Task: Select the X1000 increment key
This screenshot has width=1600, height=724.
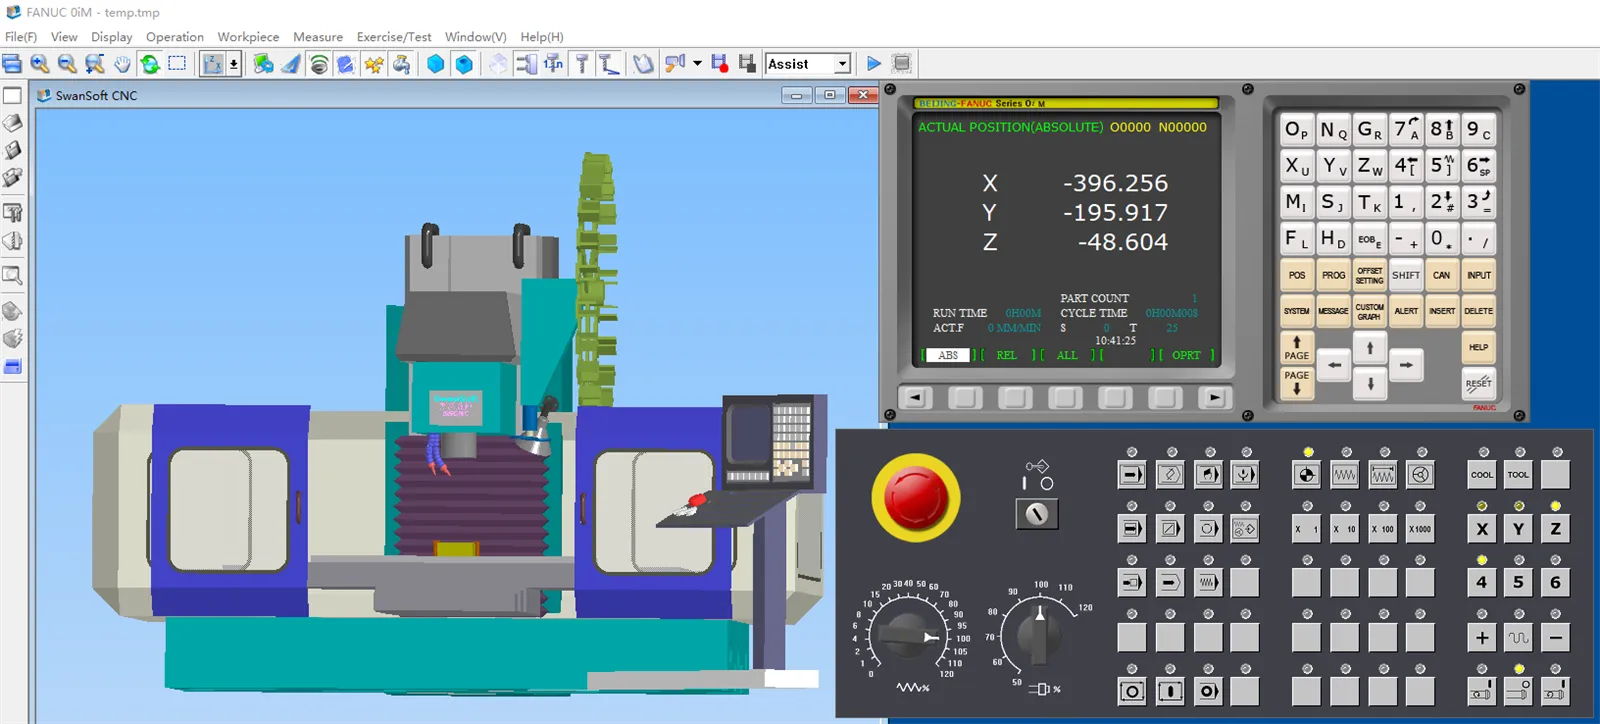Action: [x=1421, y=529]
